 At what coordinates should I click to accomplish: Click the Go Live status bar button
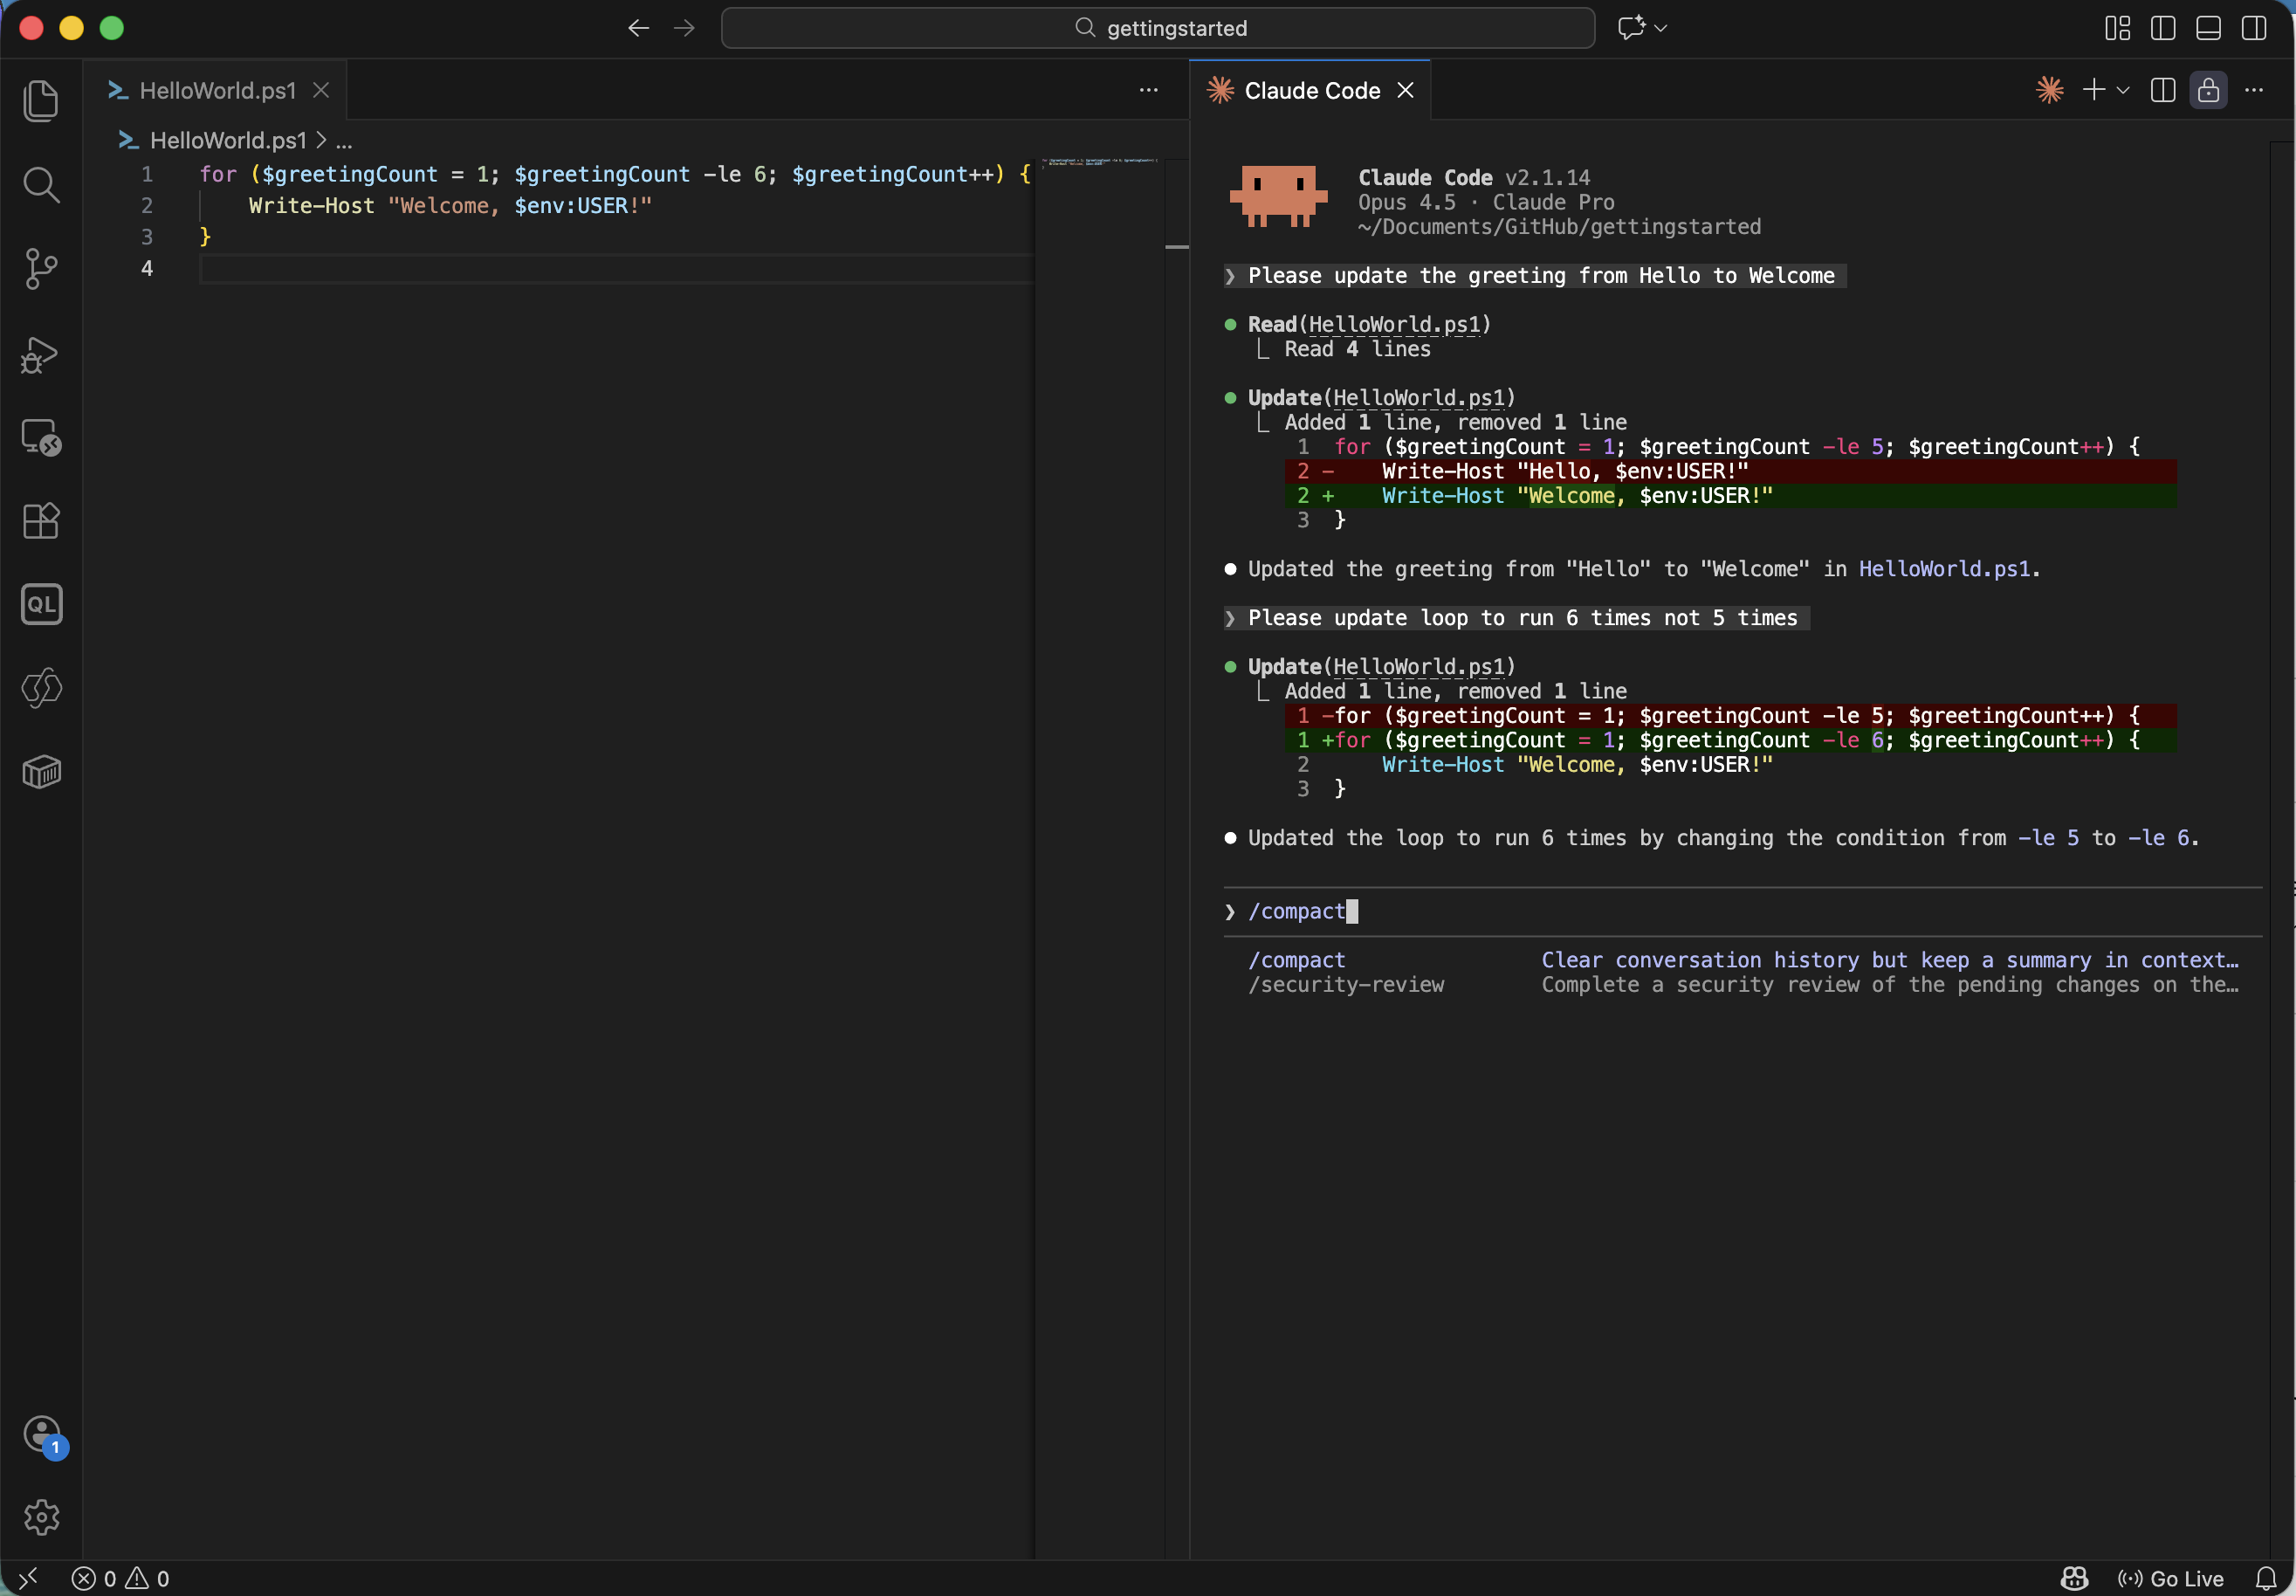tap(2170, 1578)
